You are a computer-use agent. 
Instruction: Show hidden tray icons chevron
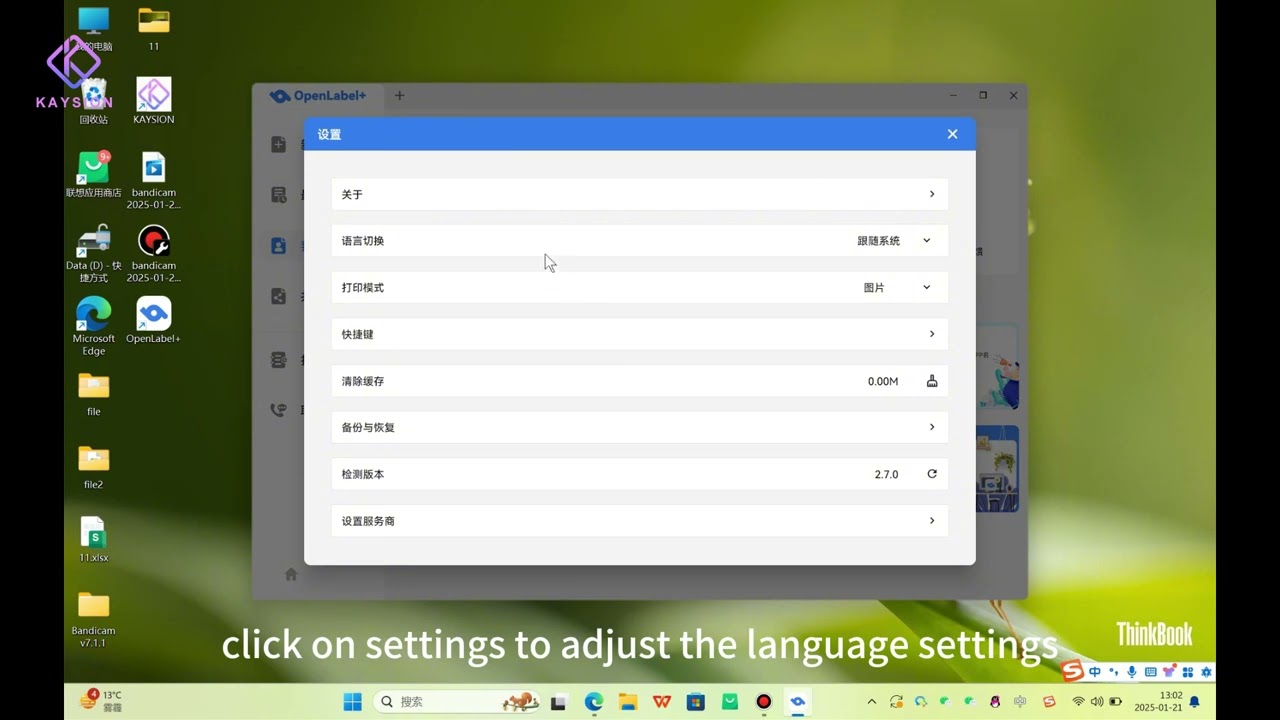[x=871, y=702]
